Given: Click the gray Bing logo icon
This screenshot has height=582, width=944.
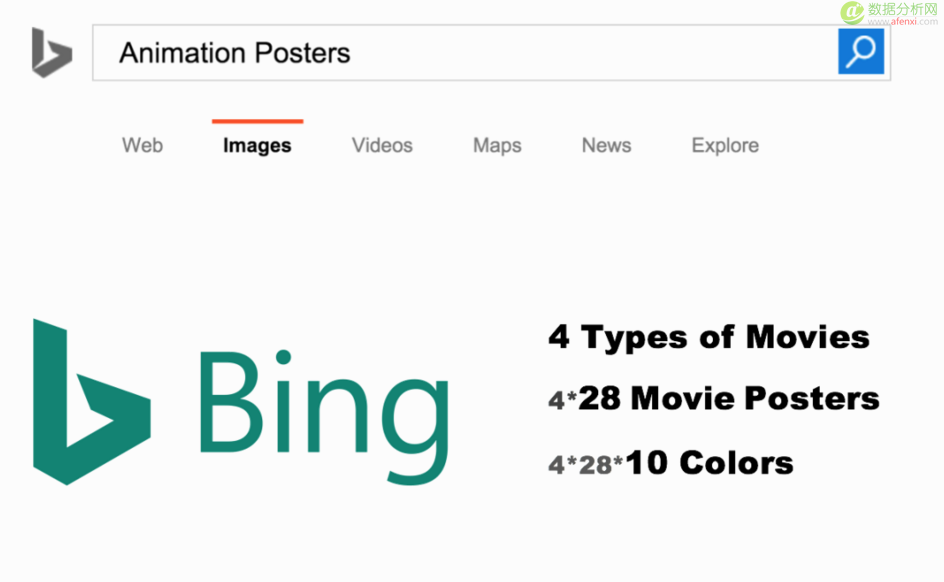Looking at the screenshot, I should pos(52,52).
